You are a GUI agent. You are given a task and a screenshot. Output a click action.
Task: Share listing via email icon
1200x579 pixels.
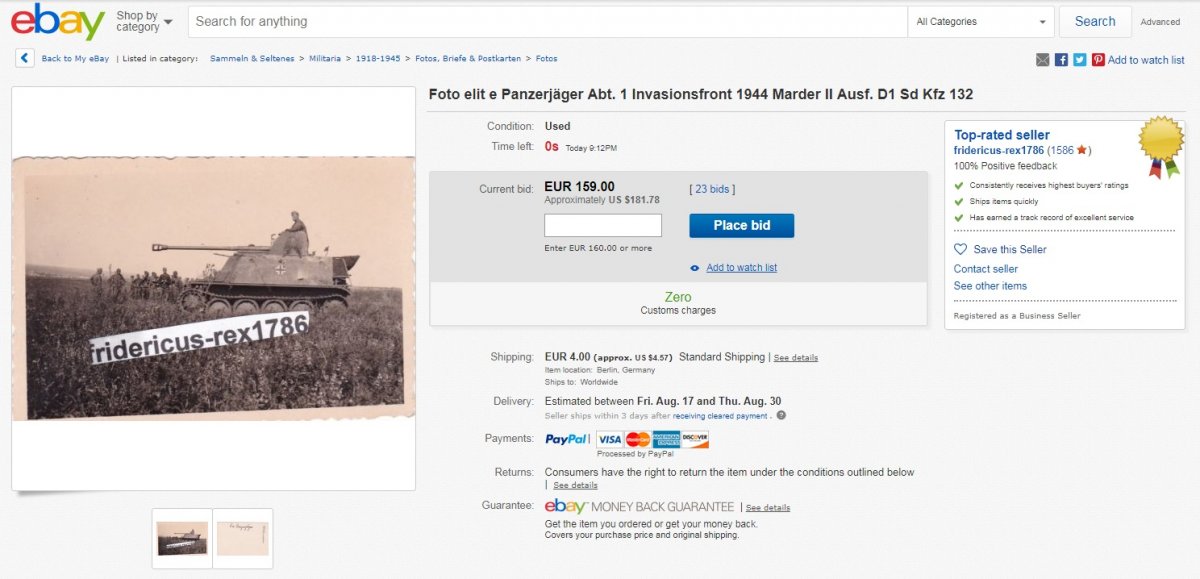(1043, 60)
